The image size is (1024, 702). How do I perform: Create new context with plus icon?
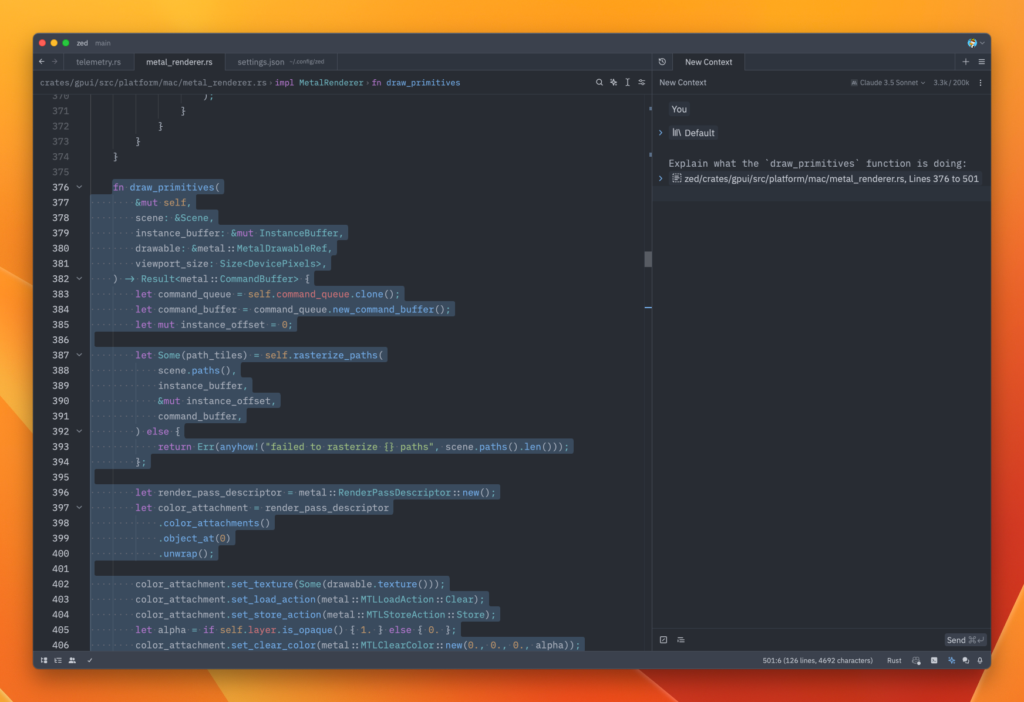[965, 61]
